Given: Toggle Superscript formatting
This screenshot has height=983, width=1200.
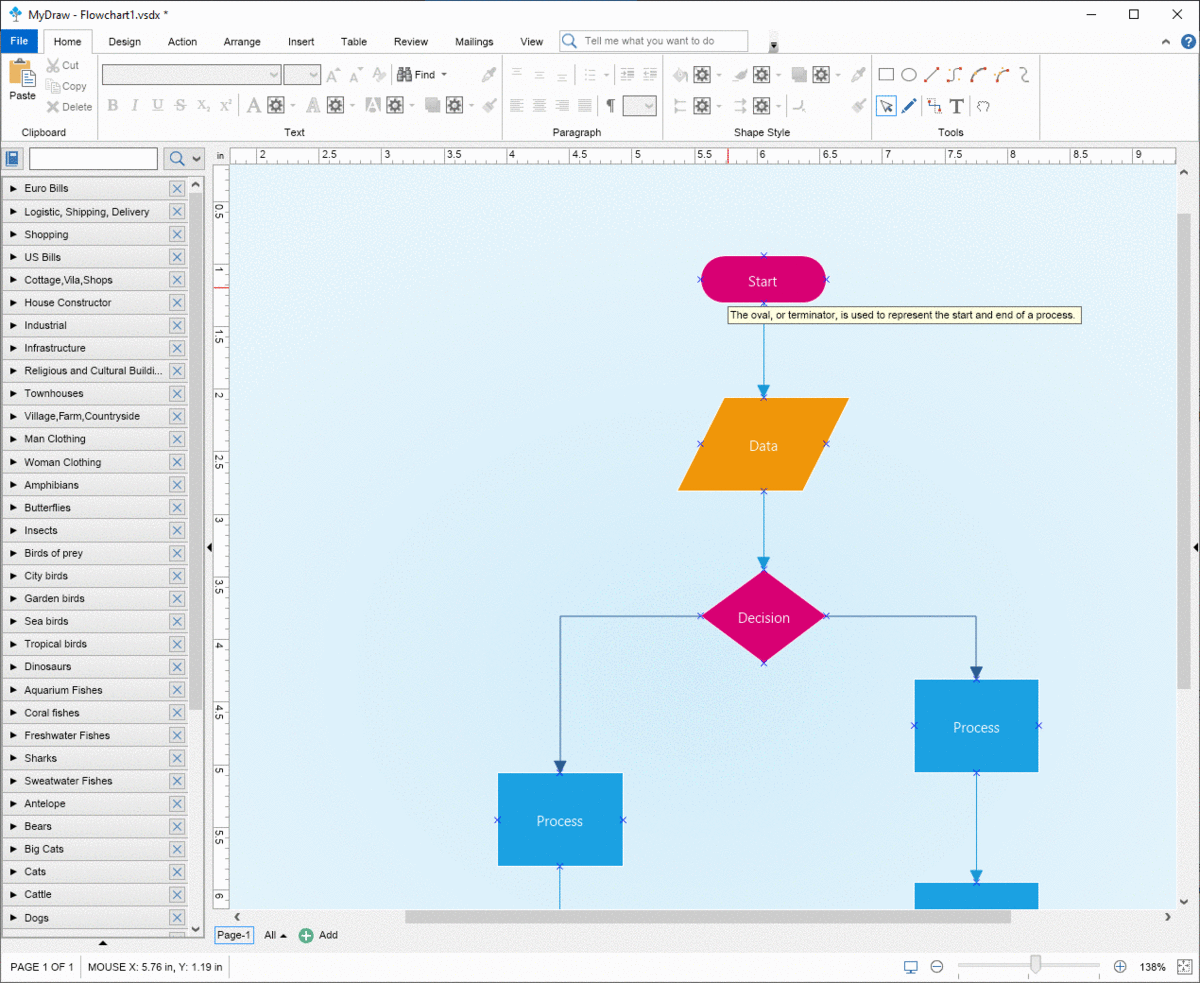Looking at the screenshot, I should (x=226, y=106).
